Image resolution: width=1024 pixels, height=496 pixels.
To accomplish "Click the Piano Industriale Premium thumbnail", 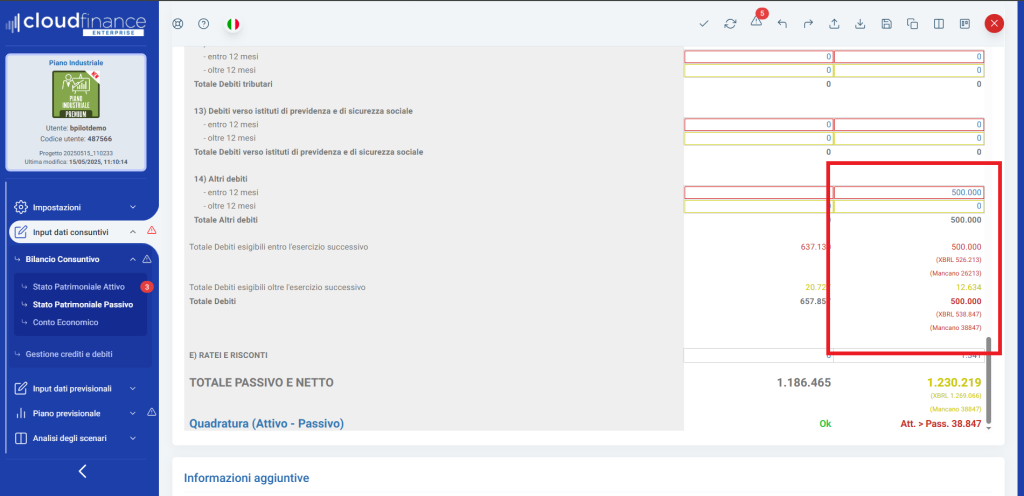I will (x=76, y=94).
